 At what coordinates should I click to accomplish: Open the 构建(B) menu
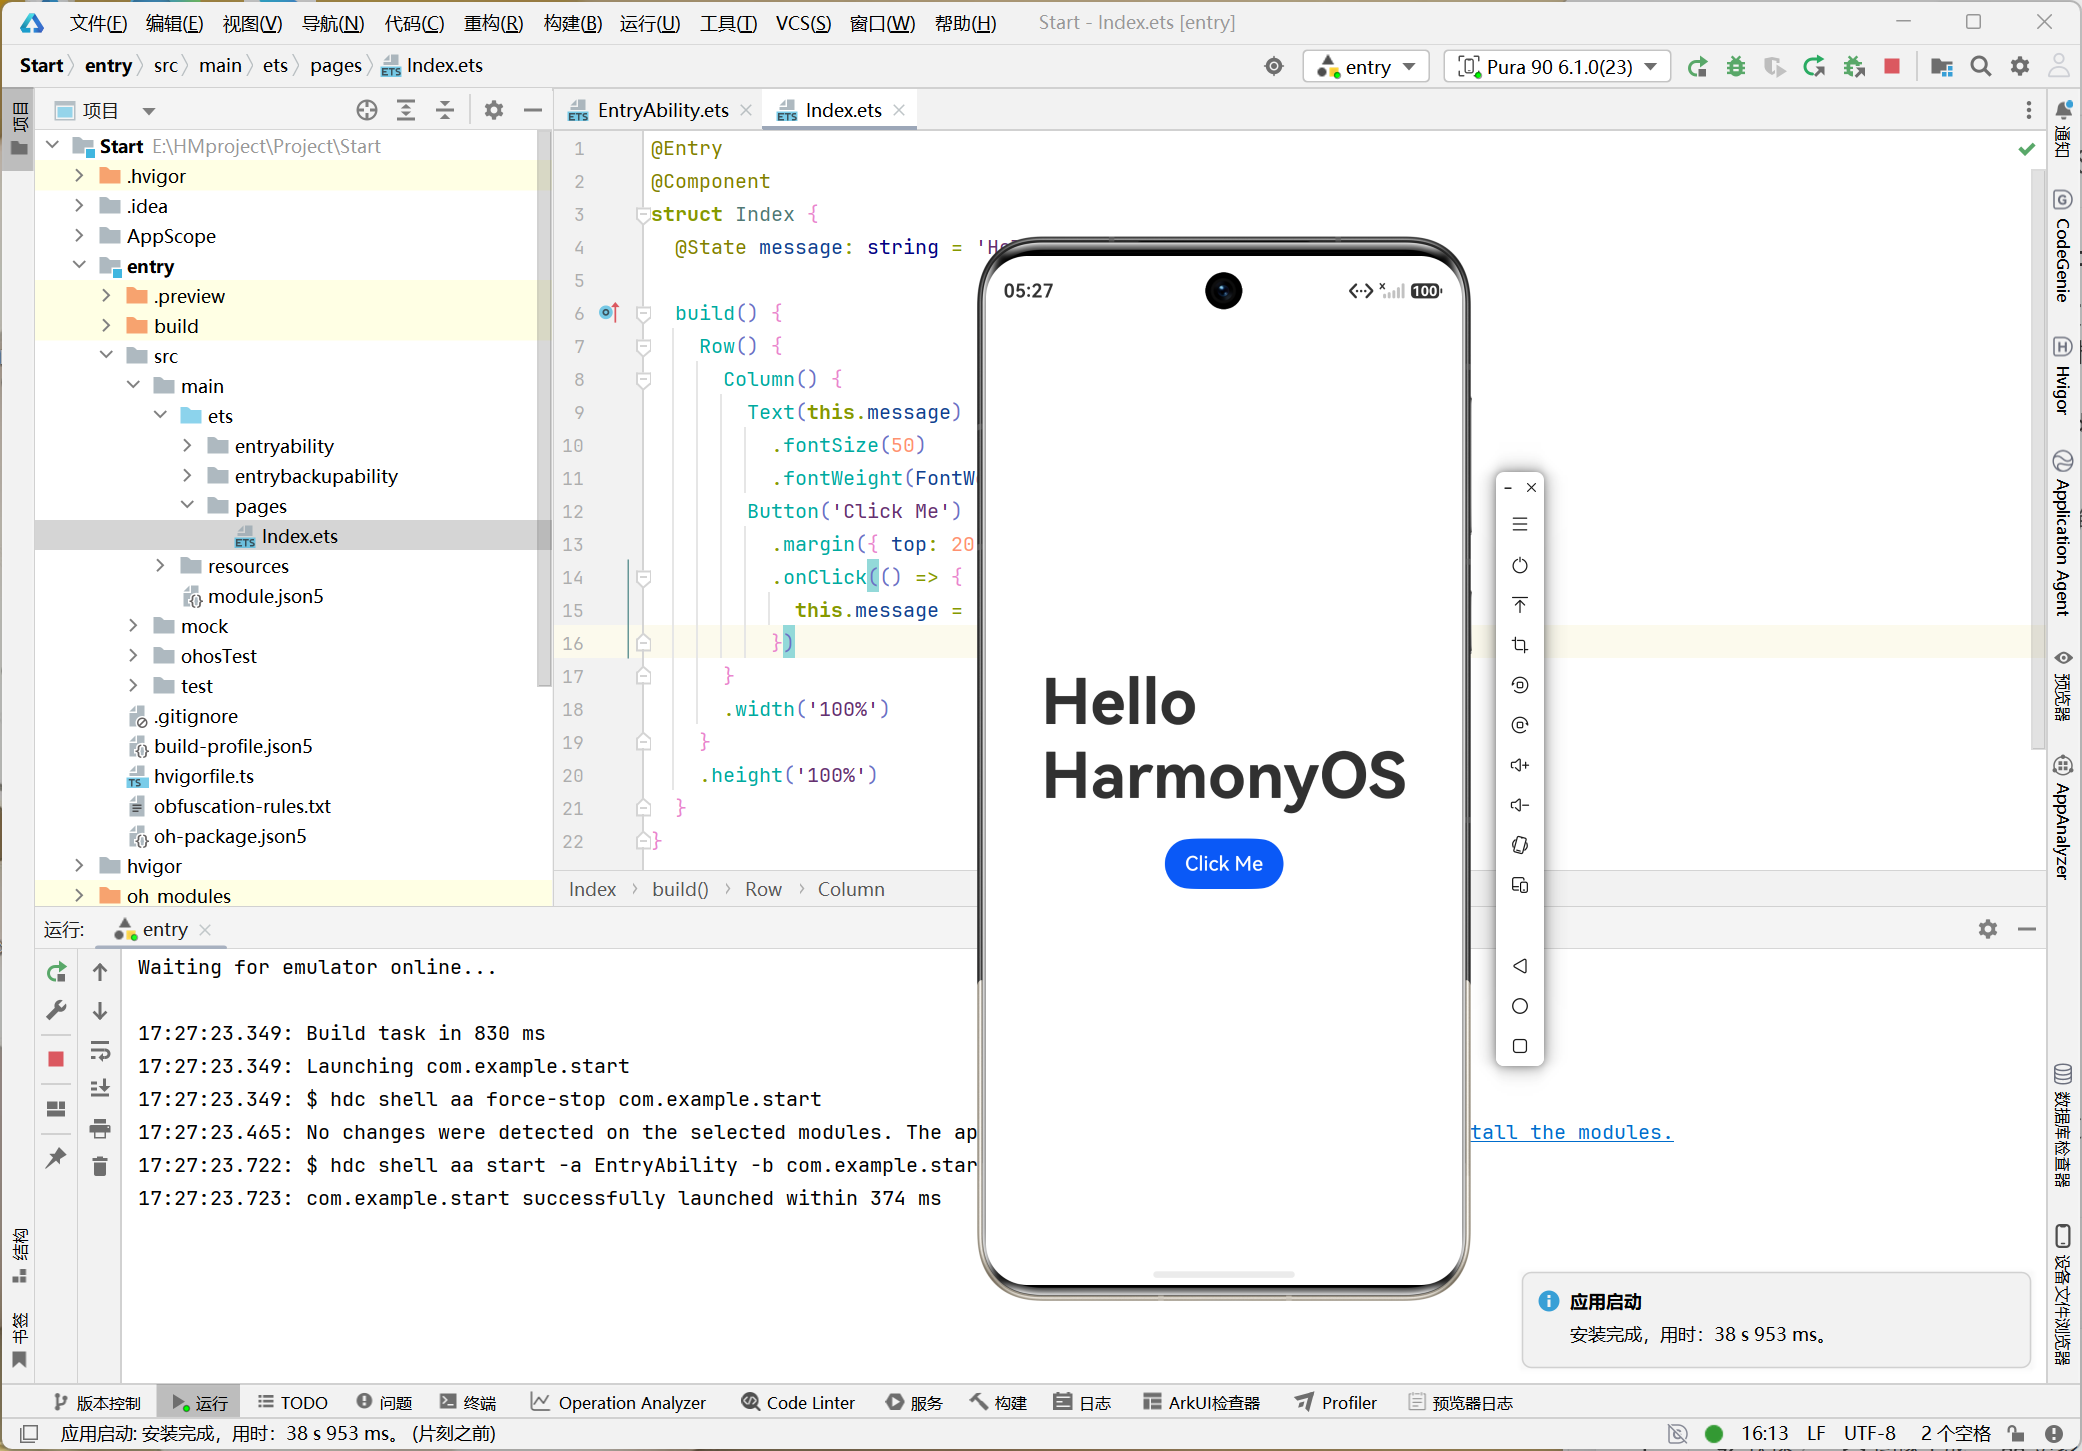tap(572, 23)
